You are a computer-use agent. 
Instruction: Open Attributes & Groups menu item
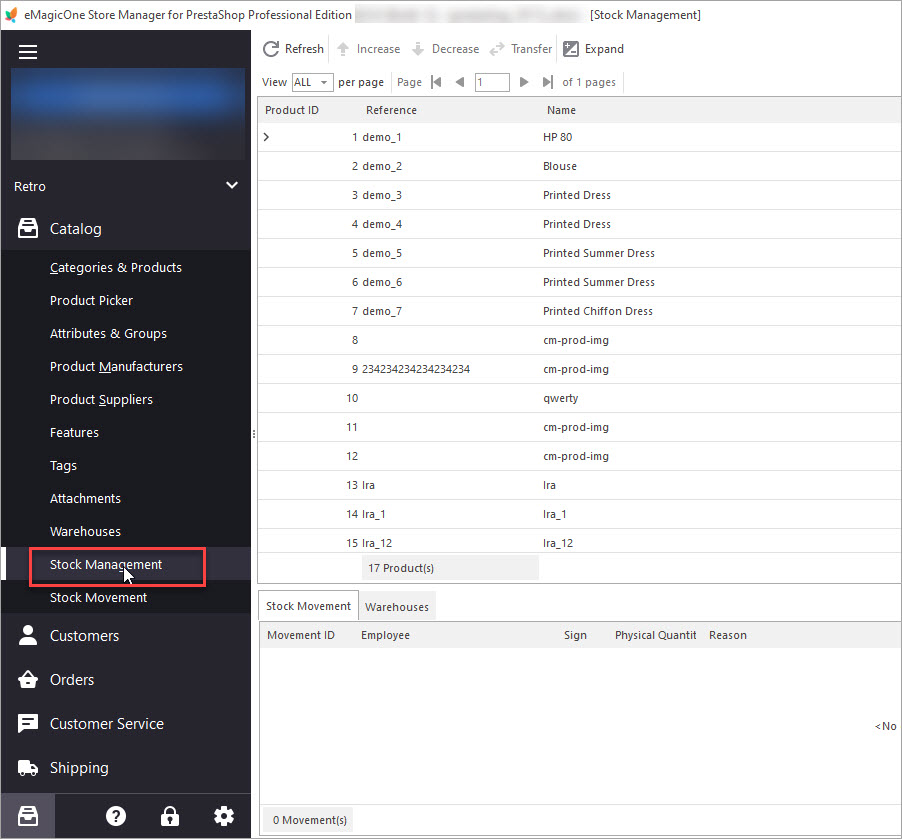click(x=108, y=333)
